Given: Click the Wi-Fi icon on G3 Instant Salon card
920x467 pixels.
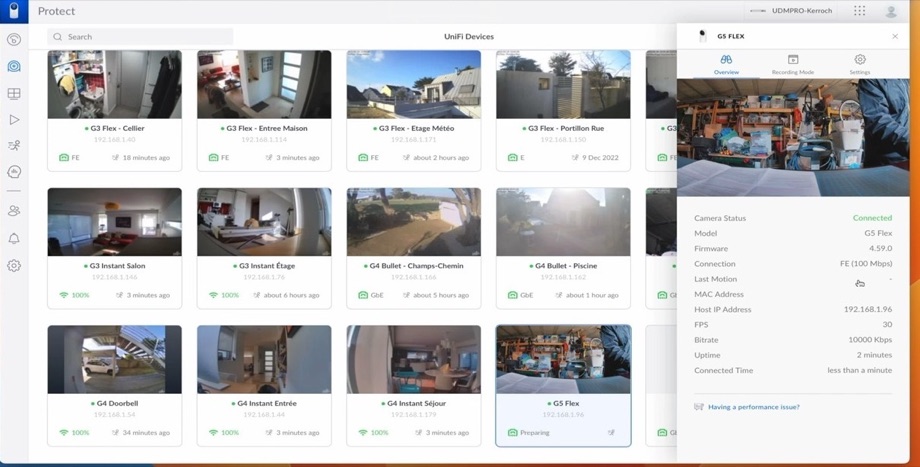Looking at the screenshot, I should (x=63, y=295).
